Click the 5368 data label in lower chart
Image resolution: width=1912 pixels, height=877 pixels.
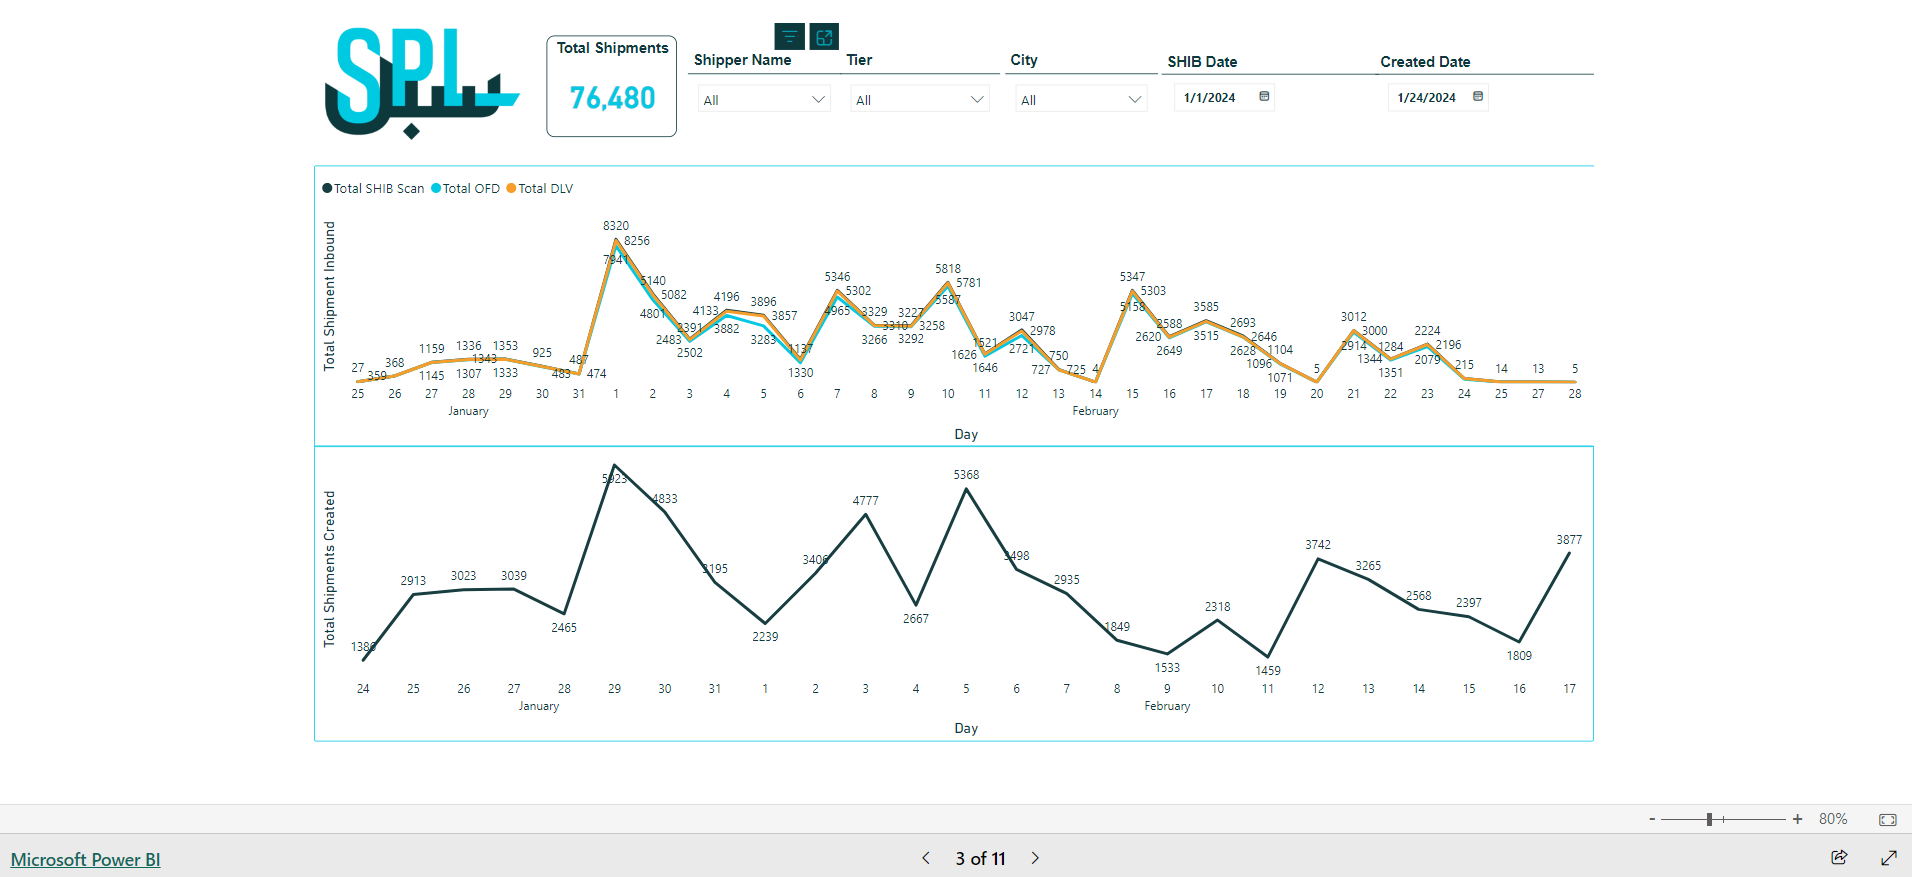pos(966,475)
